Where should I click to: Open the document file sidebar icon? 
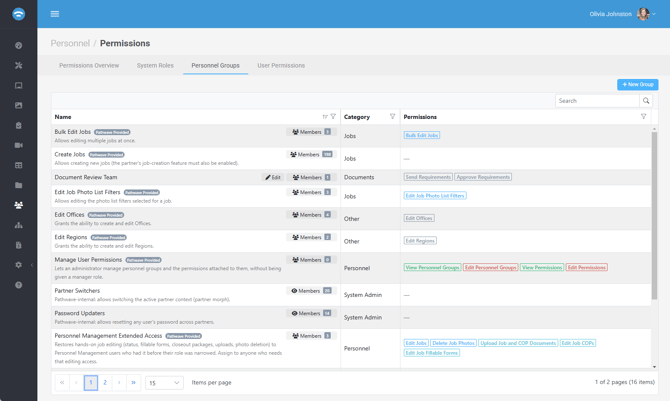18,245
